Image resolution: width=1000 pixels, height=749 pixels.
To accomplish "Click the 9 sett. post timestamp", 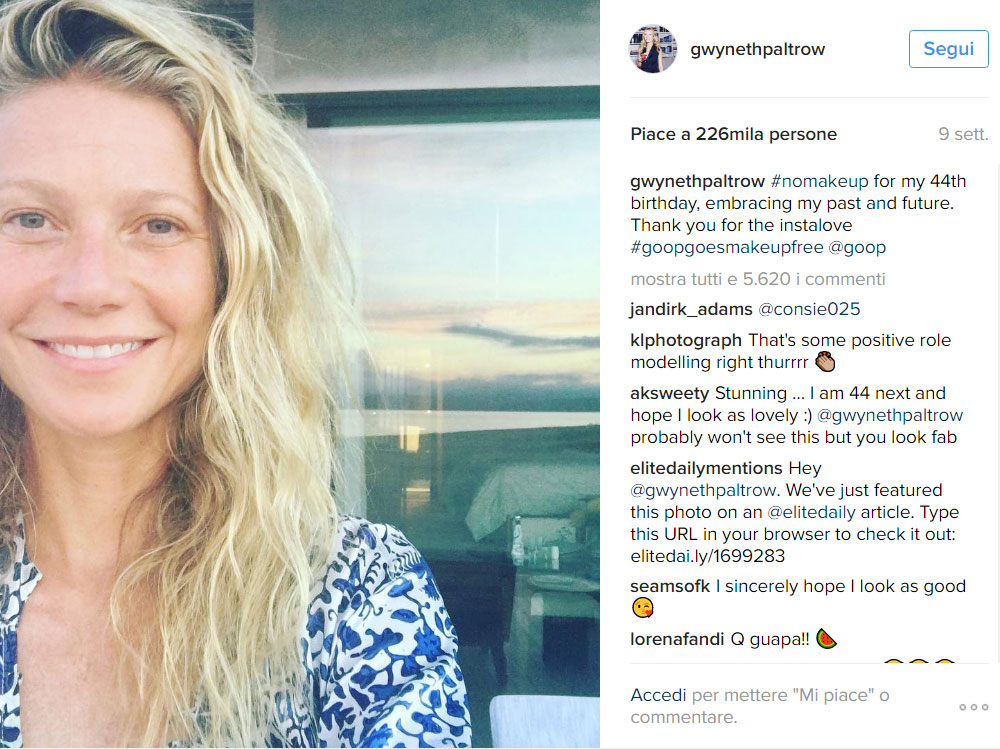I will coord(963,134).
